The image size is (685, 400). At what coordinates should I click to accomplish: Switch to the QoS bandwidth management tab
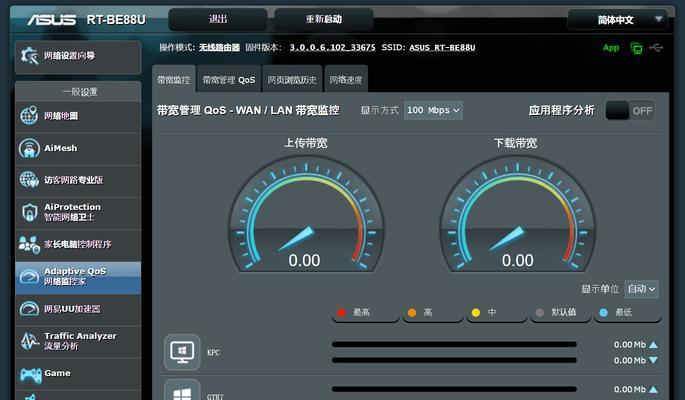click(229, 79)
